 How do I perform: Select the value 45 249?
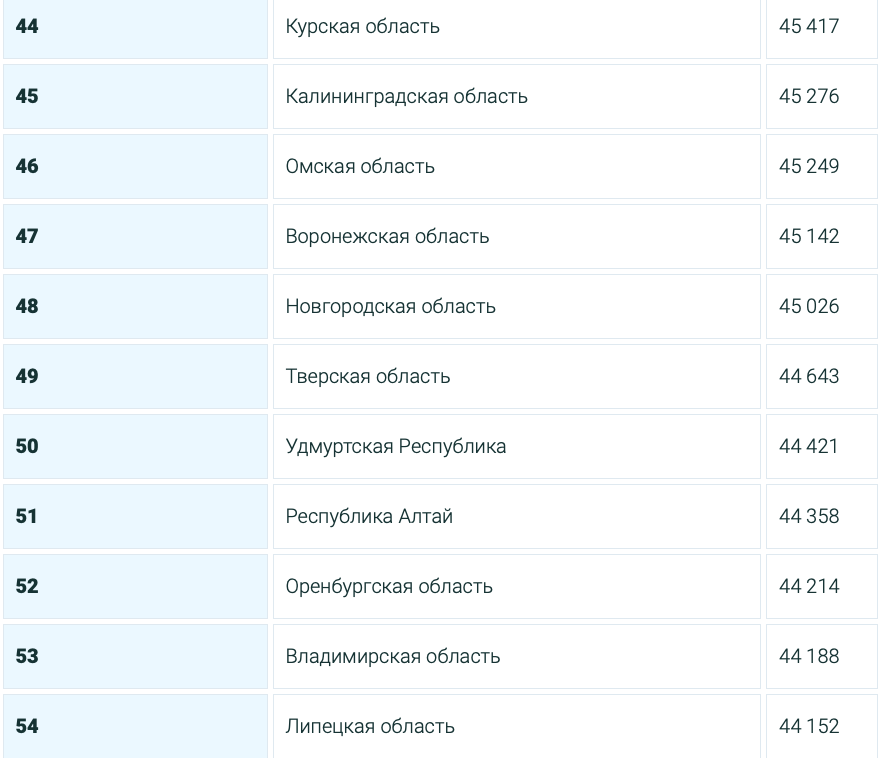click(x=809, y=167)
